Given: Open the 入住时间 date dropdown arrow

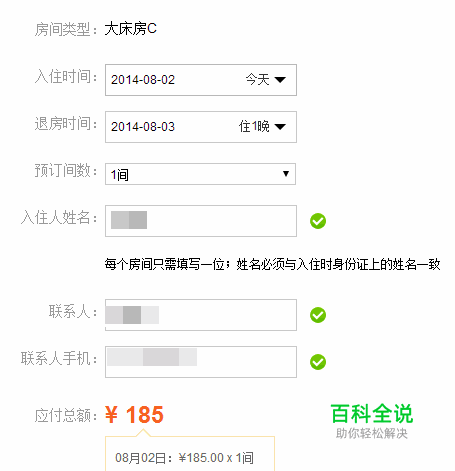Looking at the screenshot, I should tap(280, 80).
